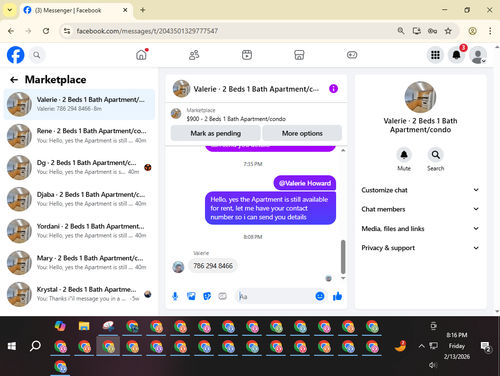The image size is (500, 376).
Task: Open the Facebook home logo
Action: [x=16, y=55]
